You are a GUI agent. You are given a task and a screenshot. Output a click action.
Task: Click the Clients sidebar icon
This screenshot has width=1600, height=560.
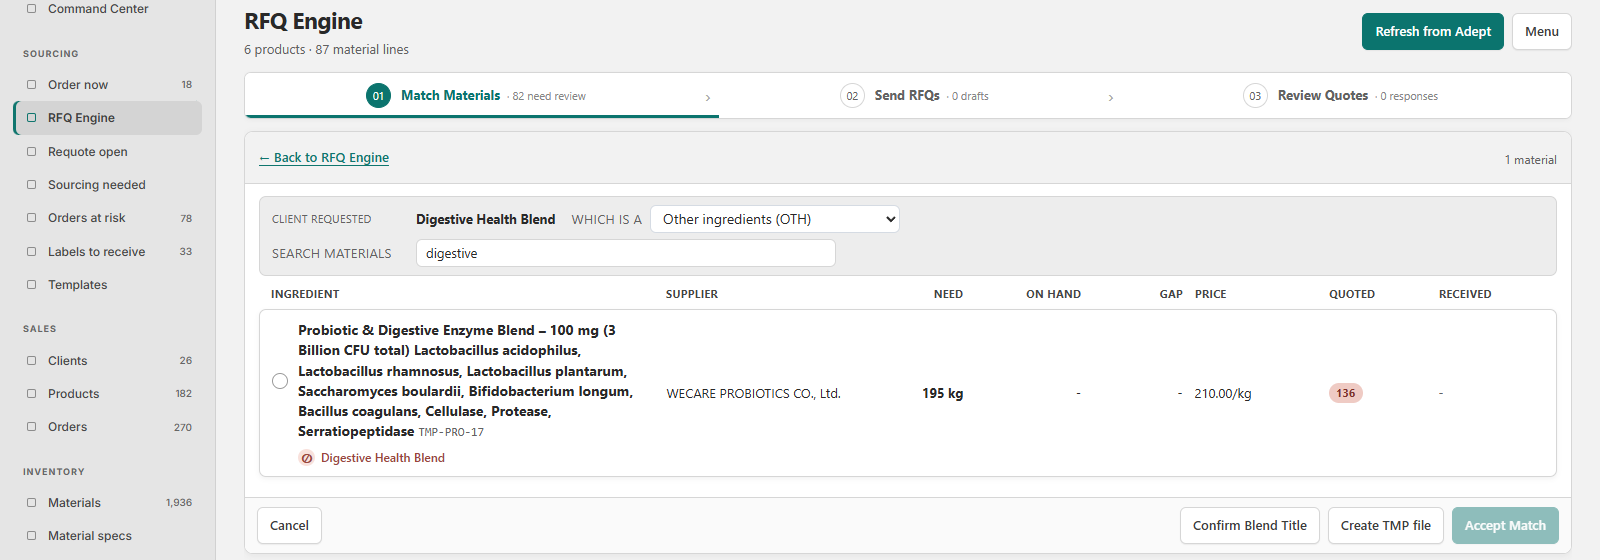[x=31, y=361]
